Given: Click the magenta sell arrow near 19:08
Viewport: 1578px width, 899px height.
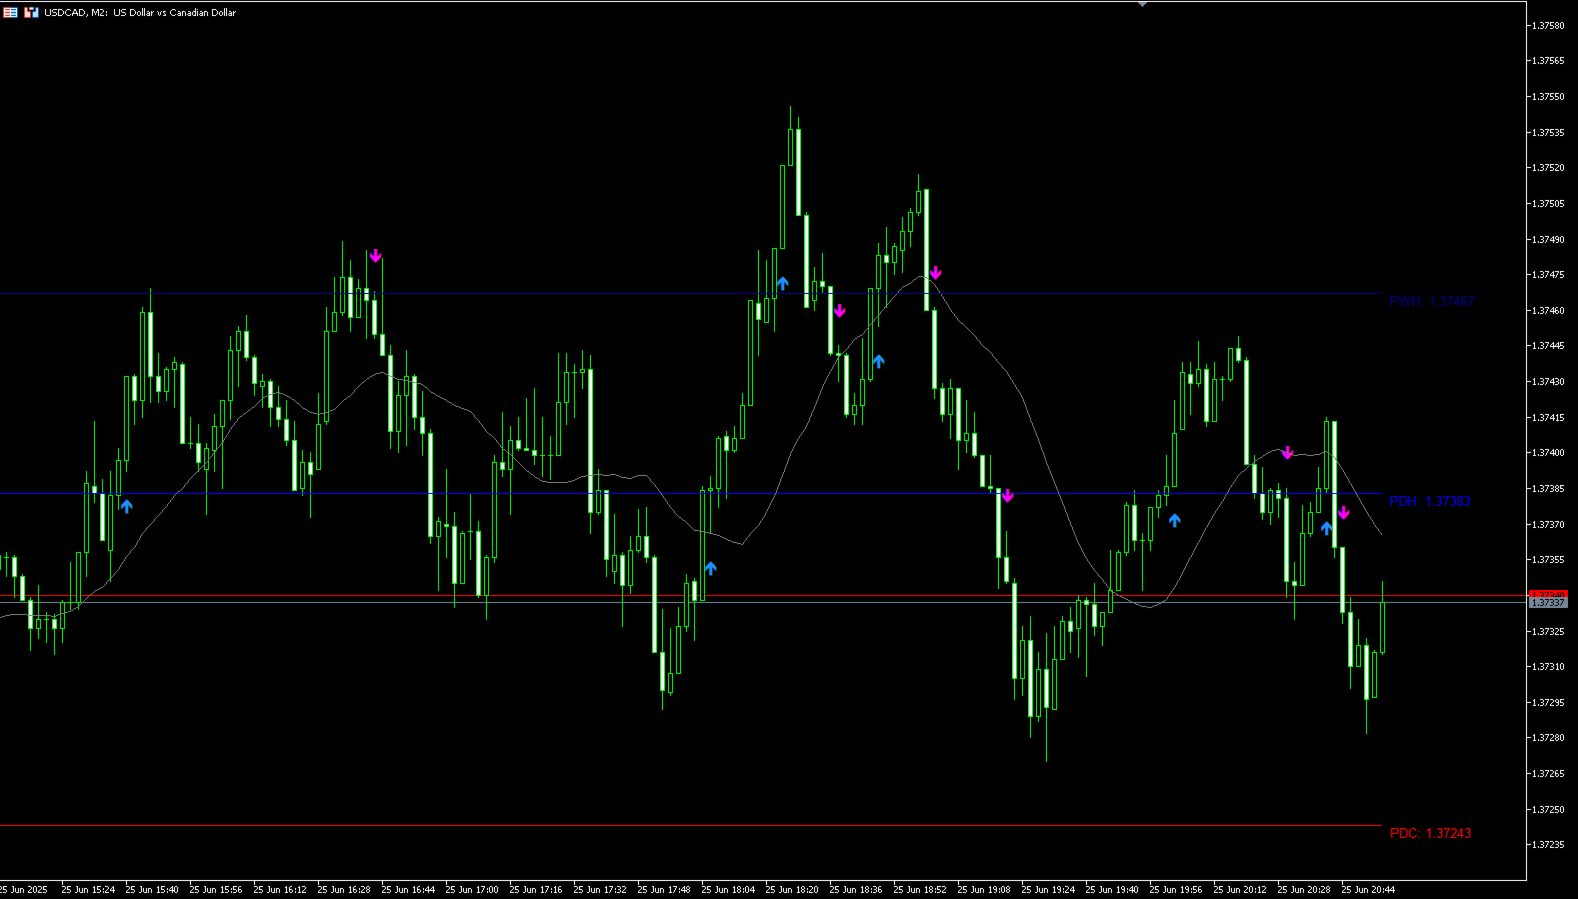Looking at the screenshot, I should point(1007,496).
